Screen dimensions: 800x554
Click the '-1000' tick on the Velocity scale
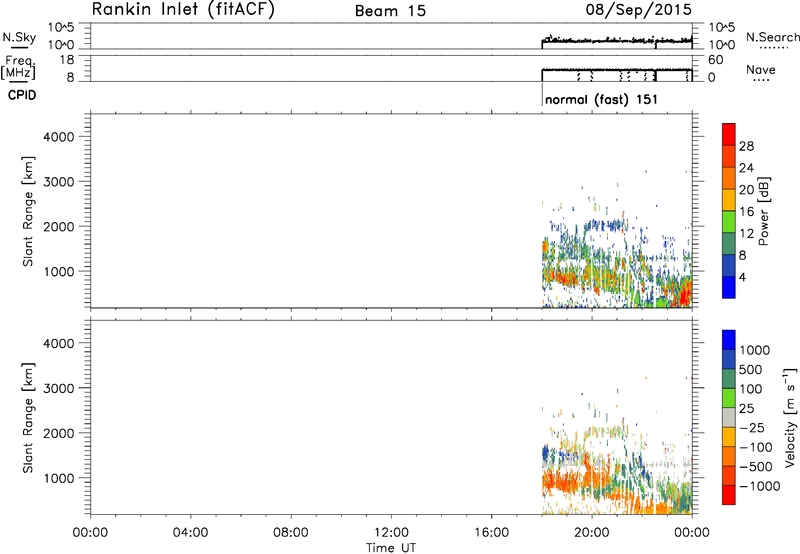[759, 486]
